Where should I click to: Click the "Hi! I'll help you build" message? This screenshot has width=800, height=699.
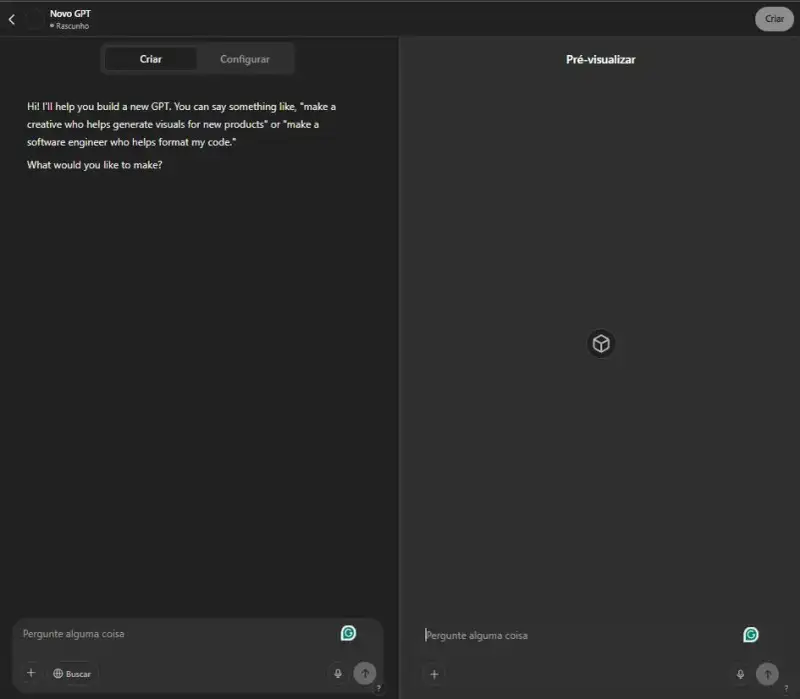click(x=182, y=124)
